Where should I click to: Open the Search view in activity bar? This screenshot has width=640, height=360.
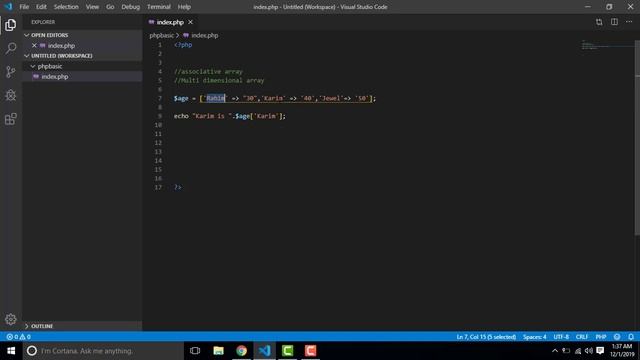11,48
